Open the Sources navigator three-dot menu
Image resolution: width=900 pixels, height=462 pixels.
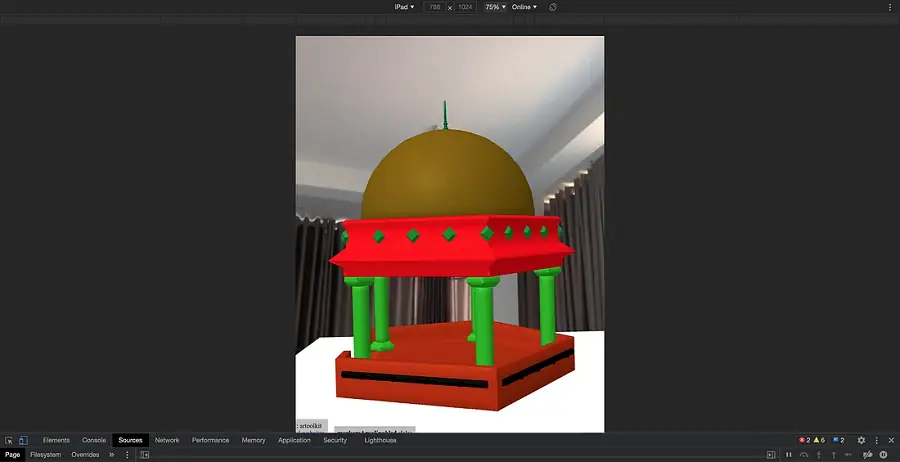[127, 455]
